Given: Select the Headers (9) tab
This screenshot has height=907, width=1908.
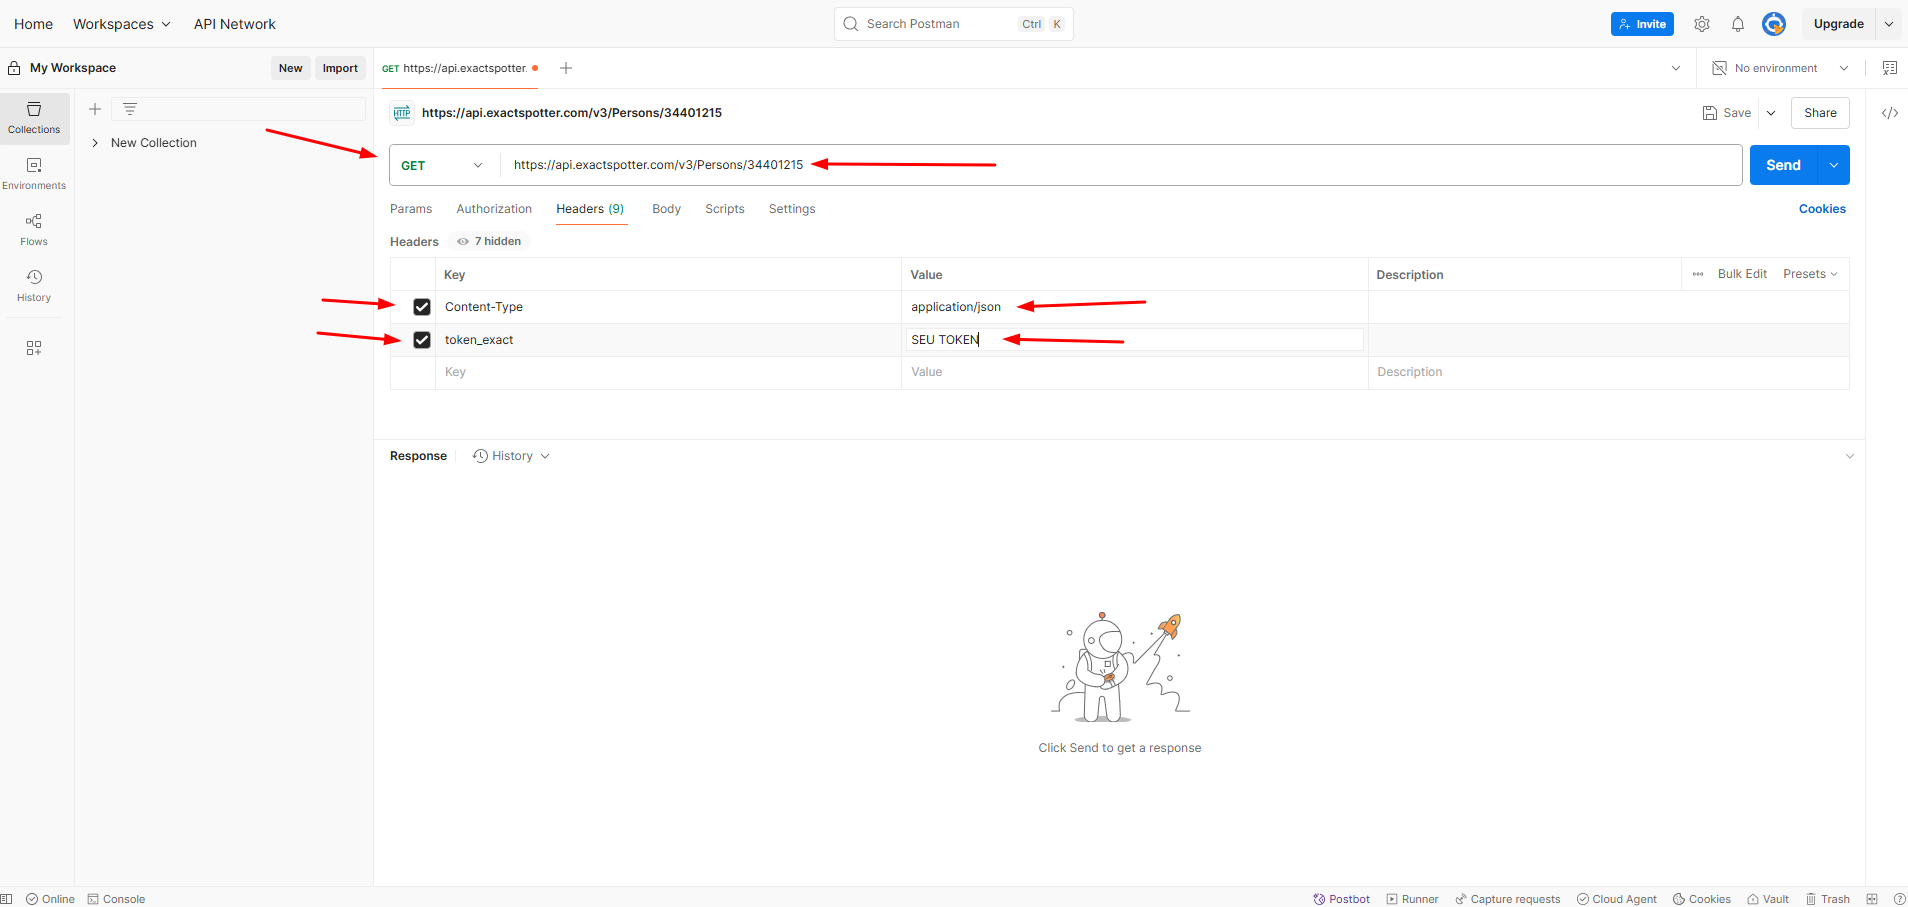Looking at the screenshot, I should pos(590,209).
